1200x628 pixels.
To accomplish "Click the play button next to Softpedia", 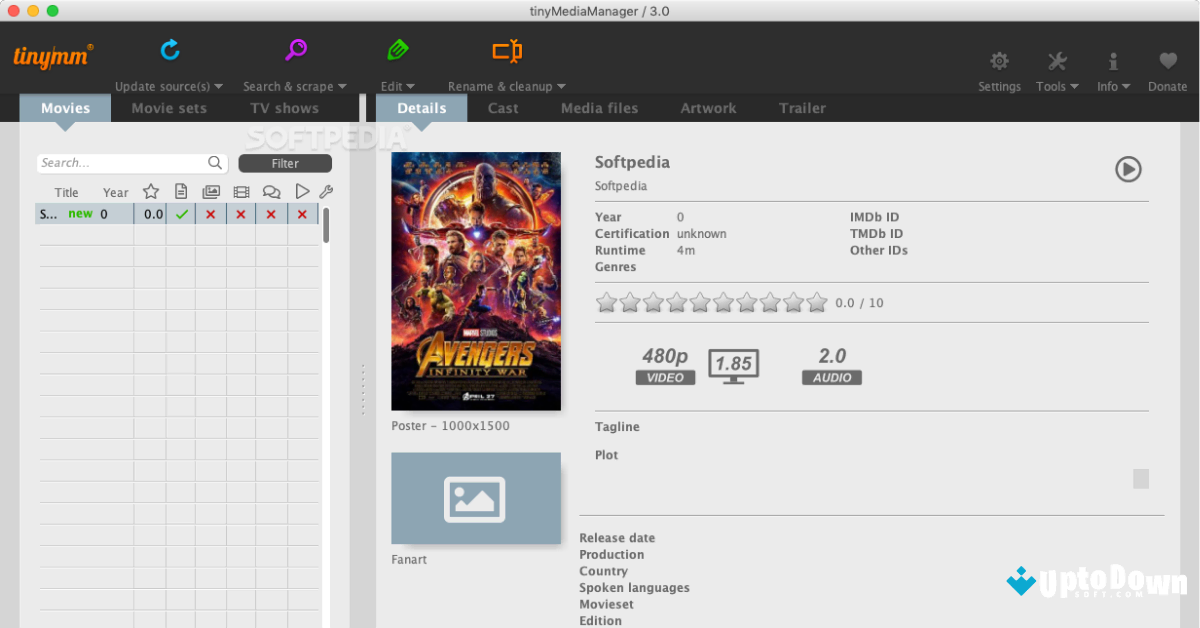I will coord(1128,169).
